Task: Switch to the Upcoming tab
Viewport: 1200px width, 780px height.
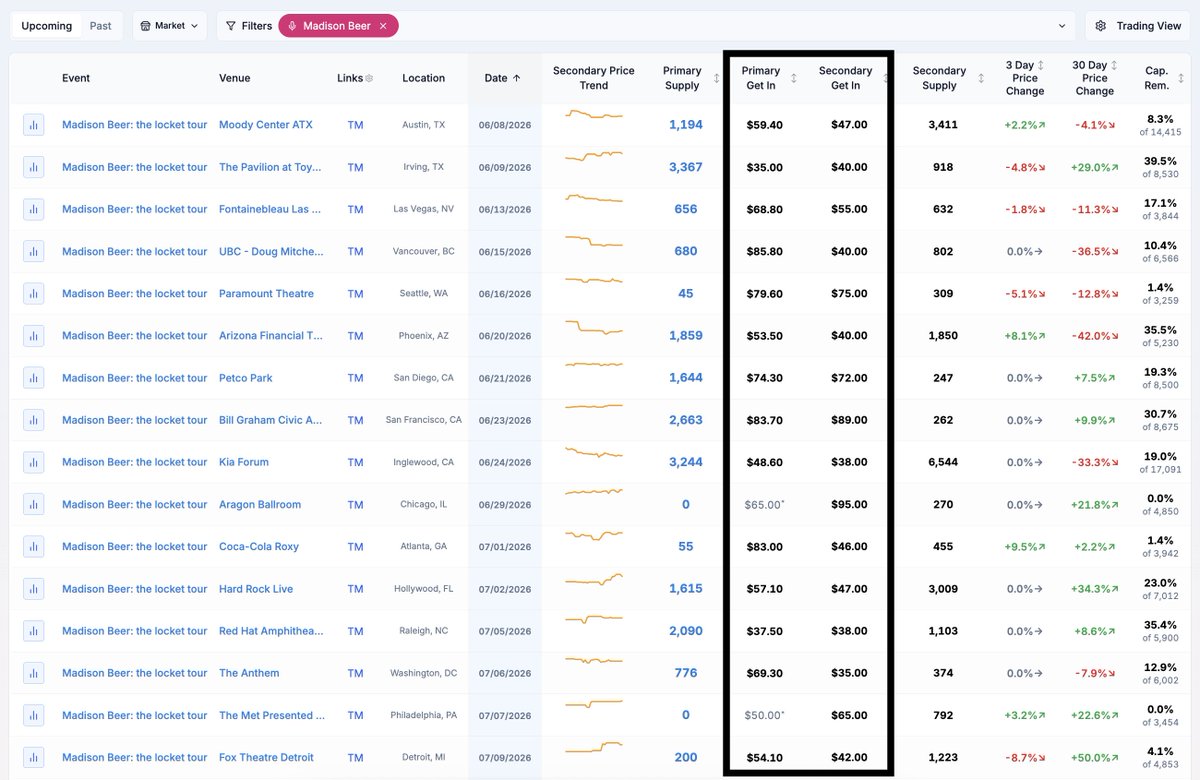Action: [x=47, y=26]
